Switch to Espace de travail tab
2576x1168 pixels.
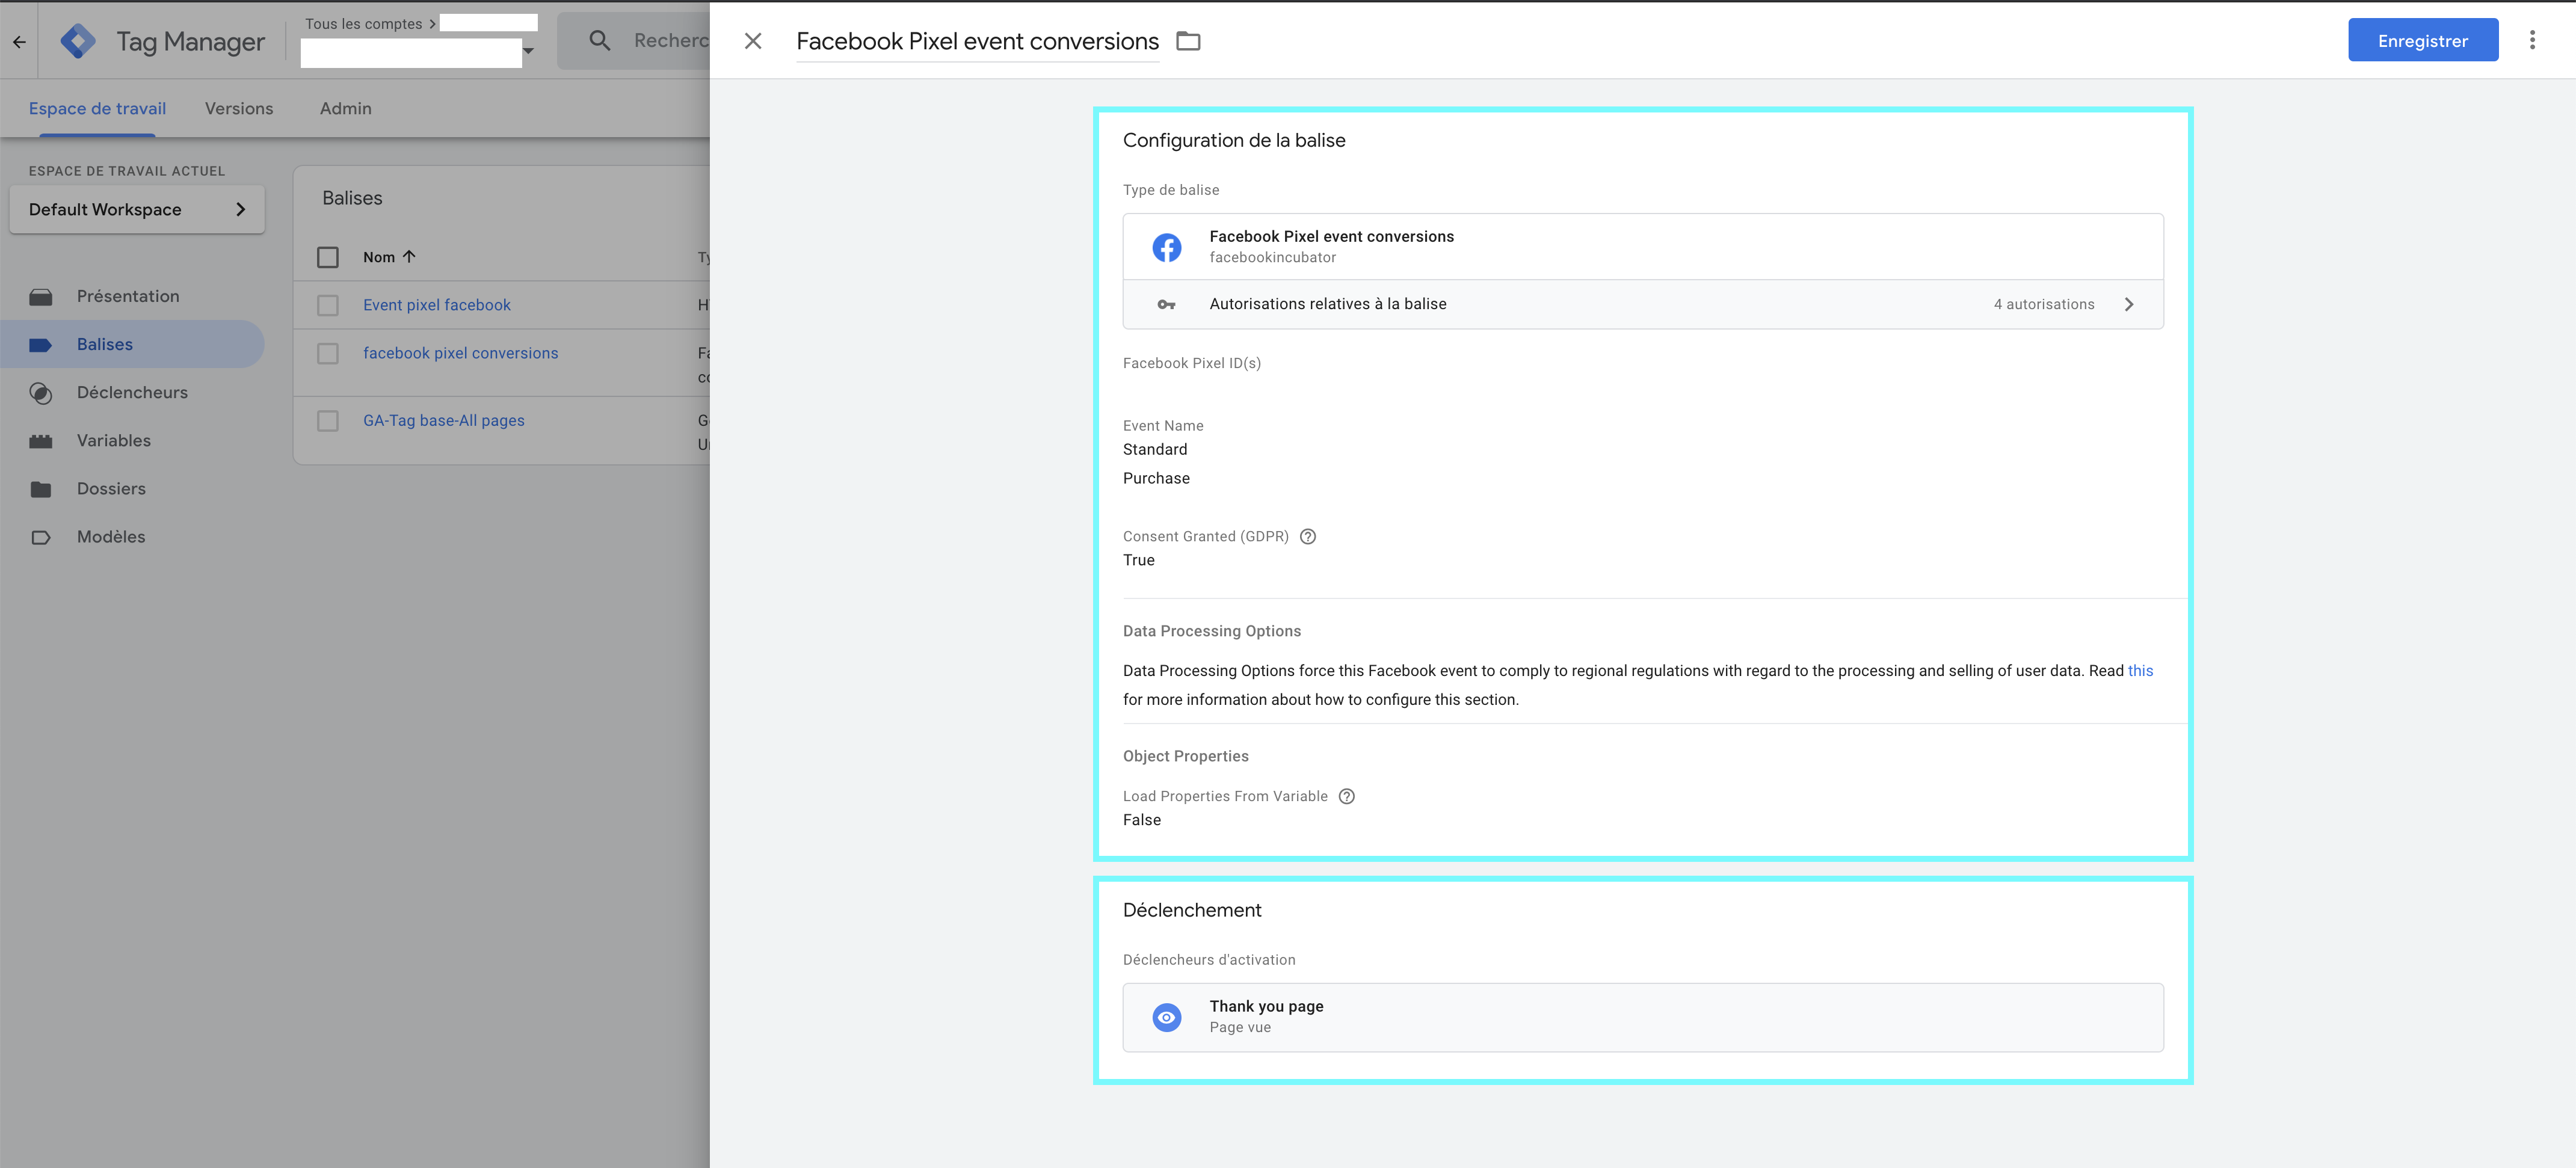(x=97, y=108)
